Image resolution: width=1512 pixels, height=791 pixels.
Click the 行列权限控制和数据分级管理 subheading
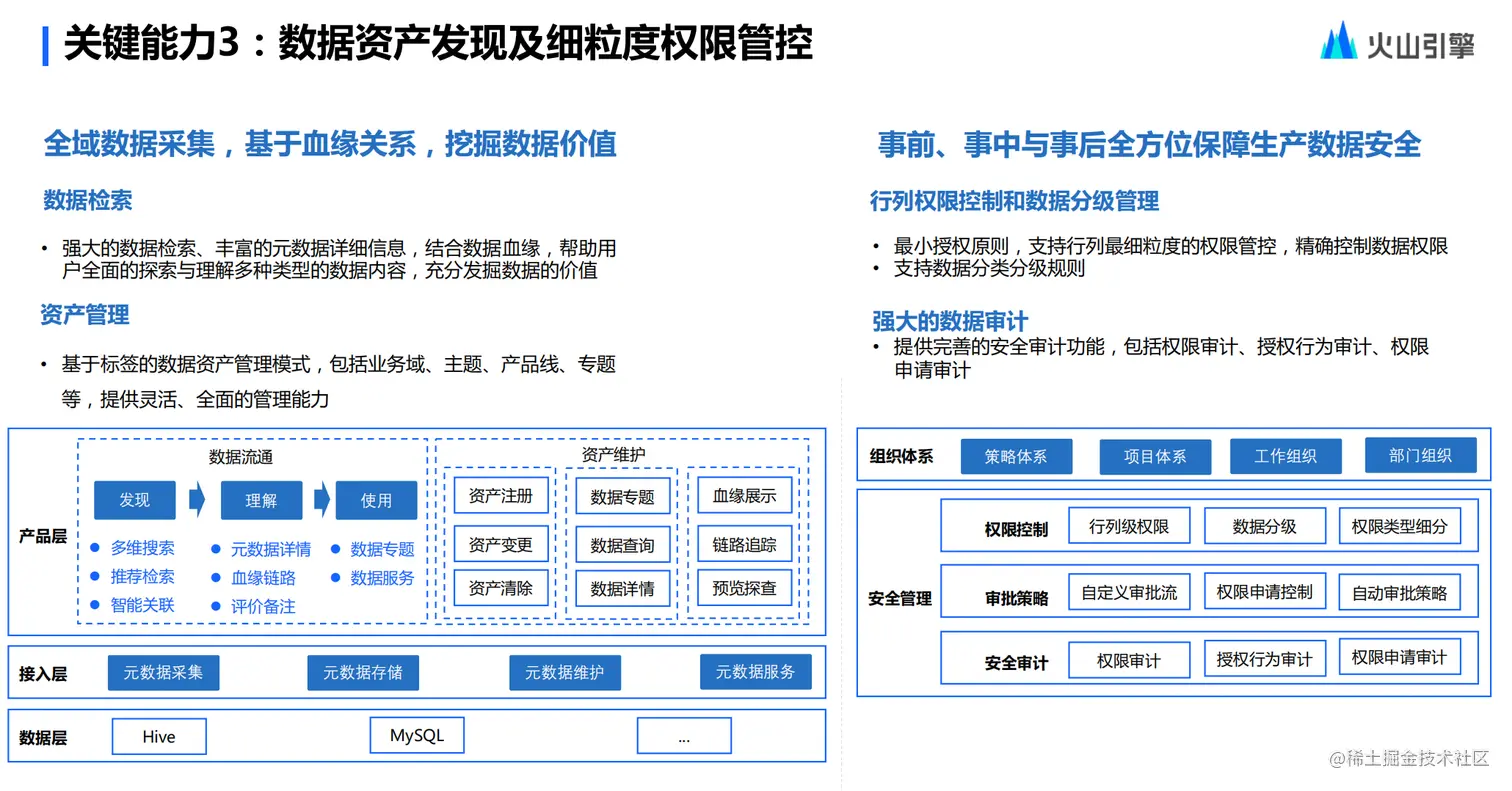pyautogui.click(x=1014, y=201)
